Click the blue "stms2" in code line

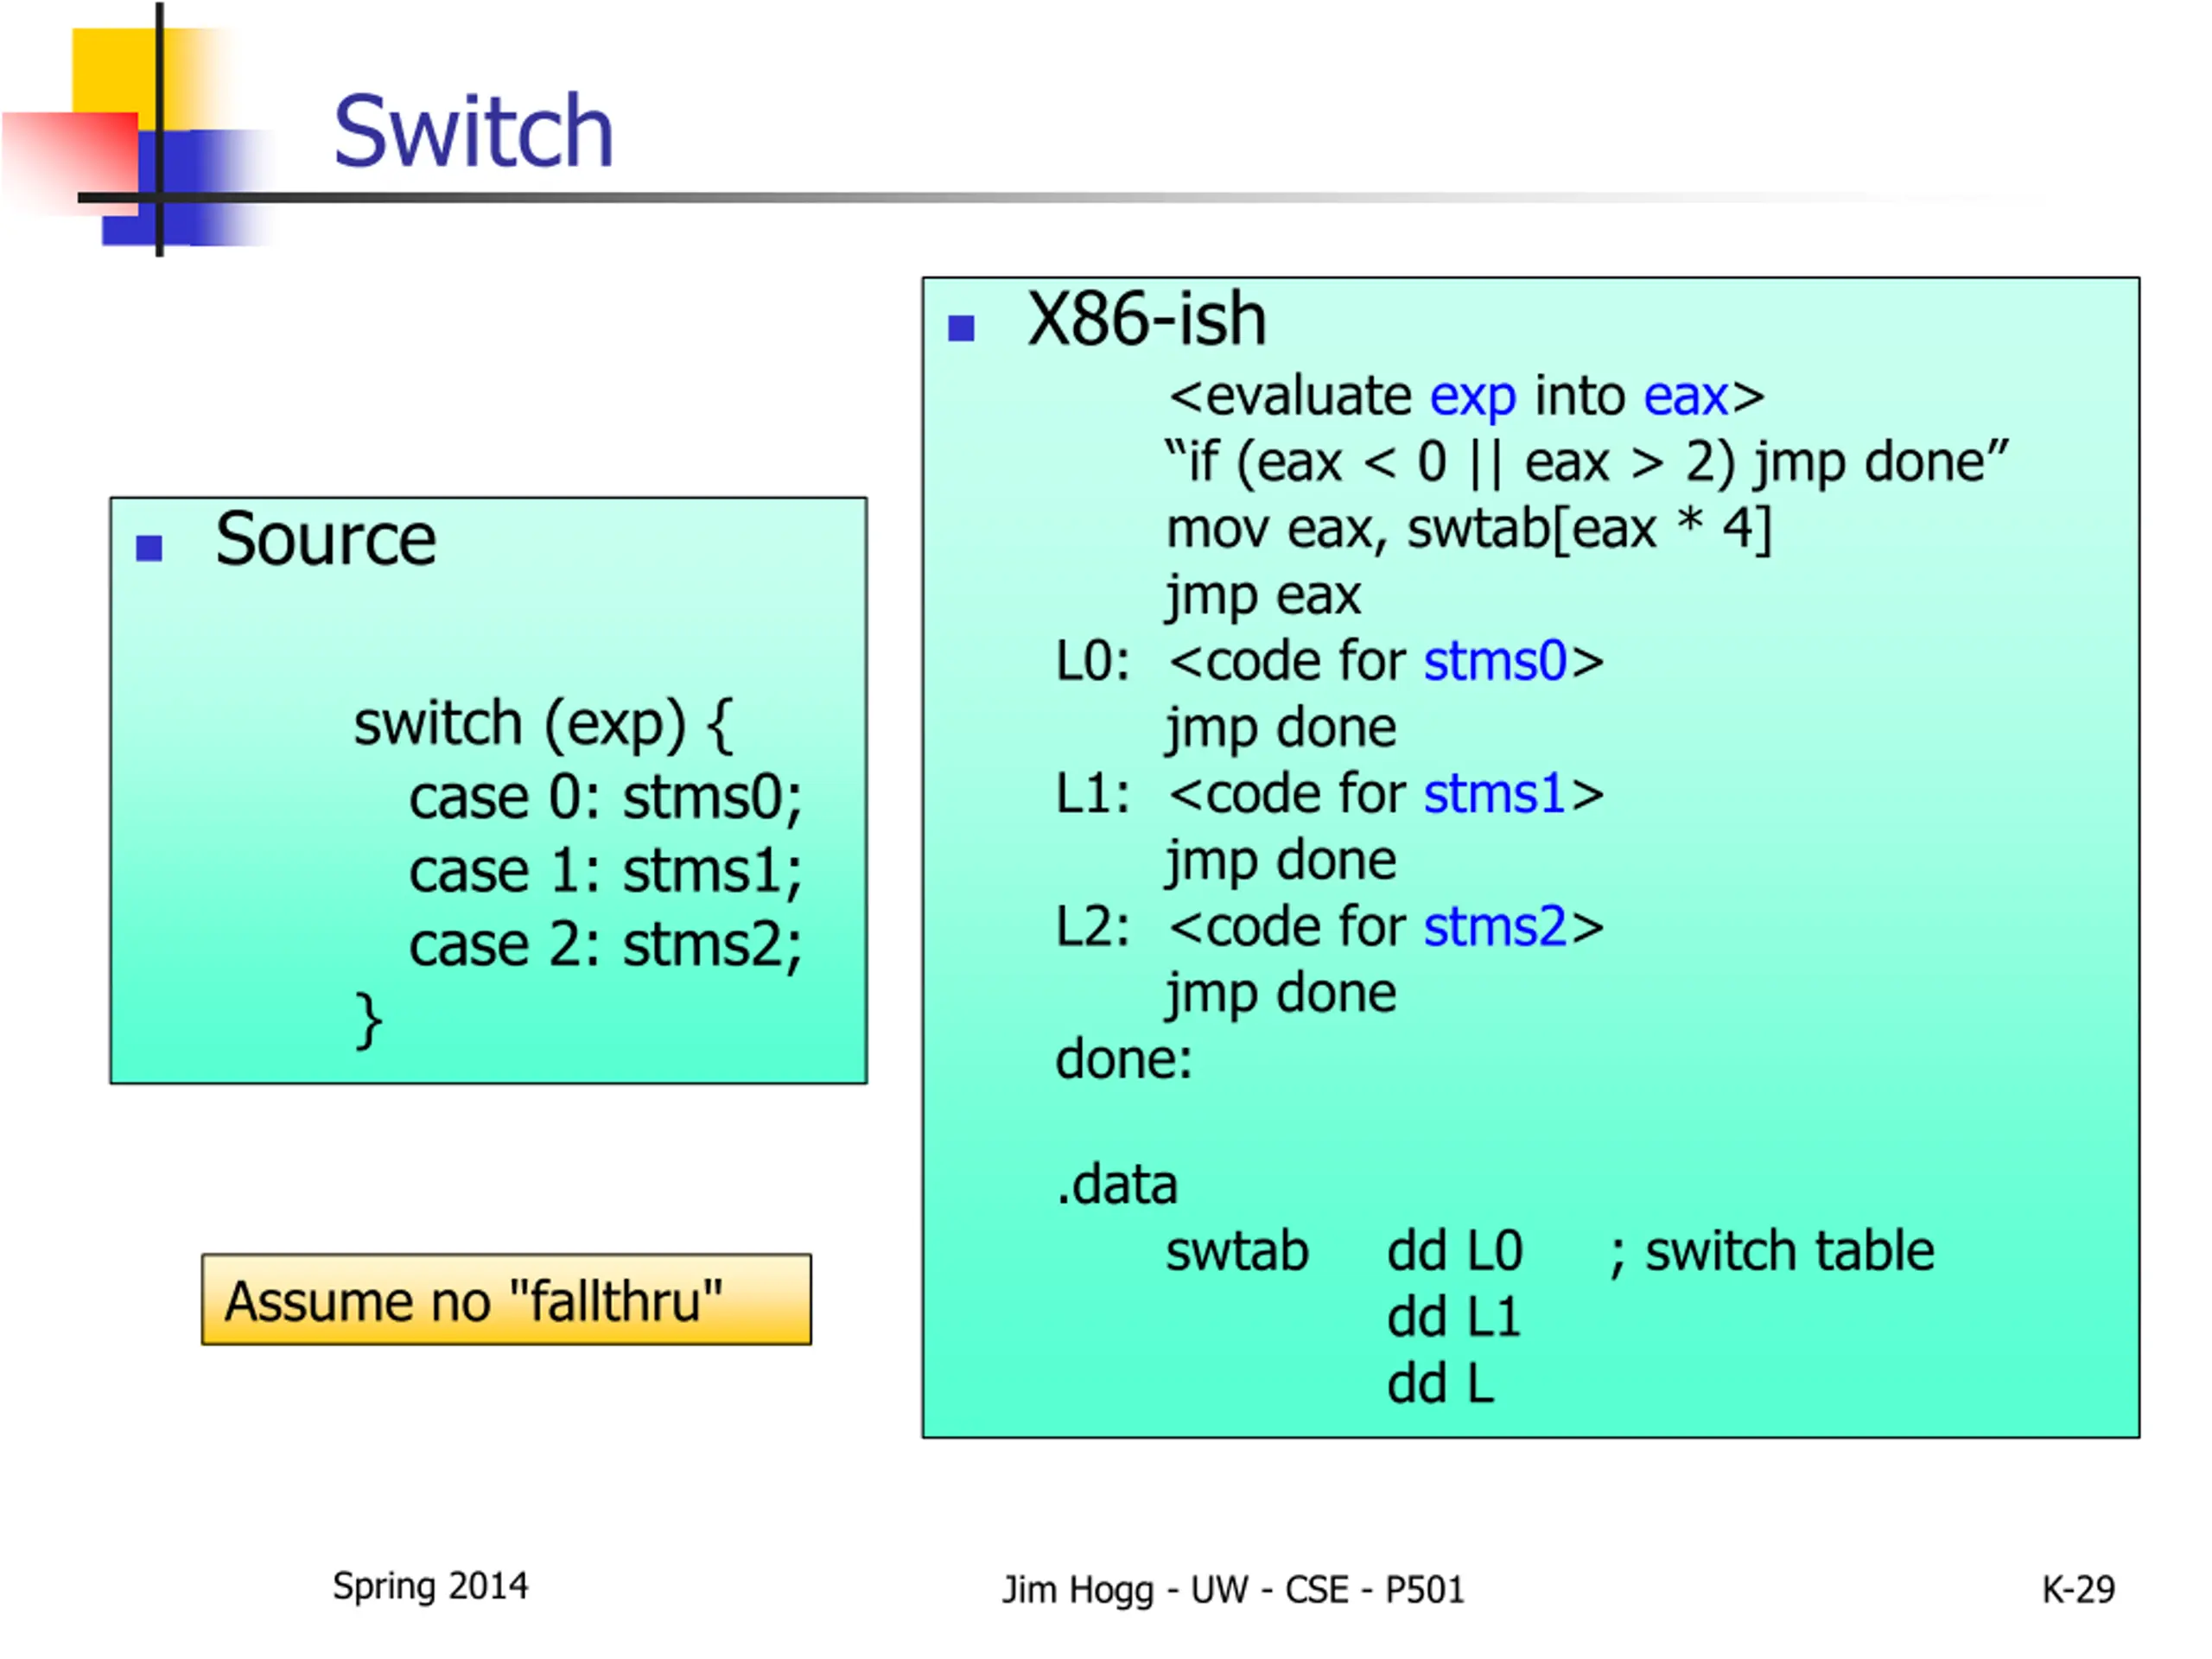point(1495,928)
